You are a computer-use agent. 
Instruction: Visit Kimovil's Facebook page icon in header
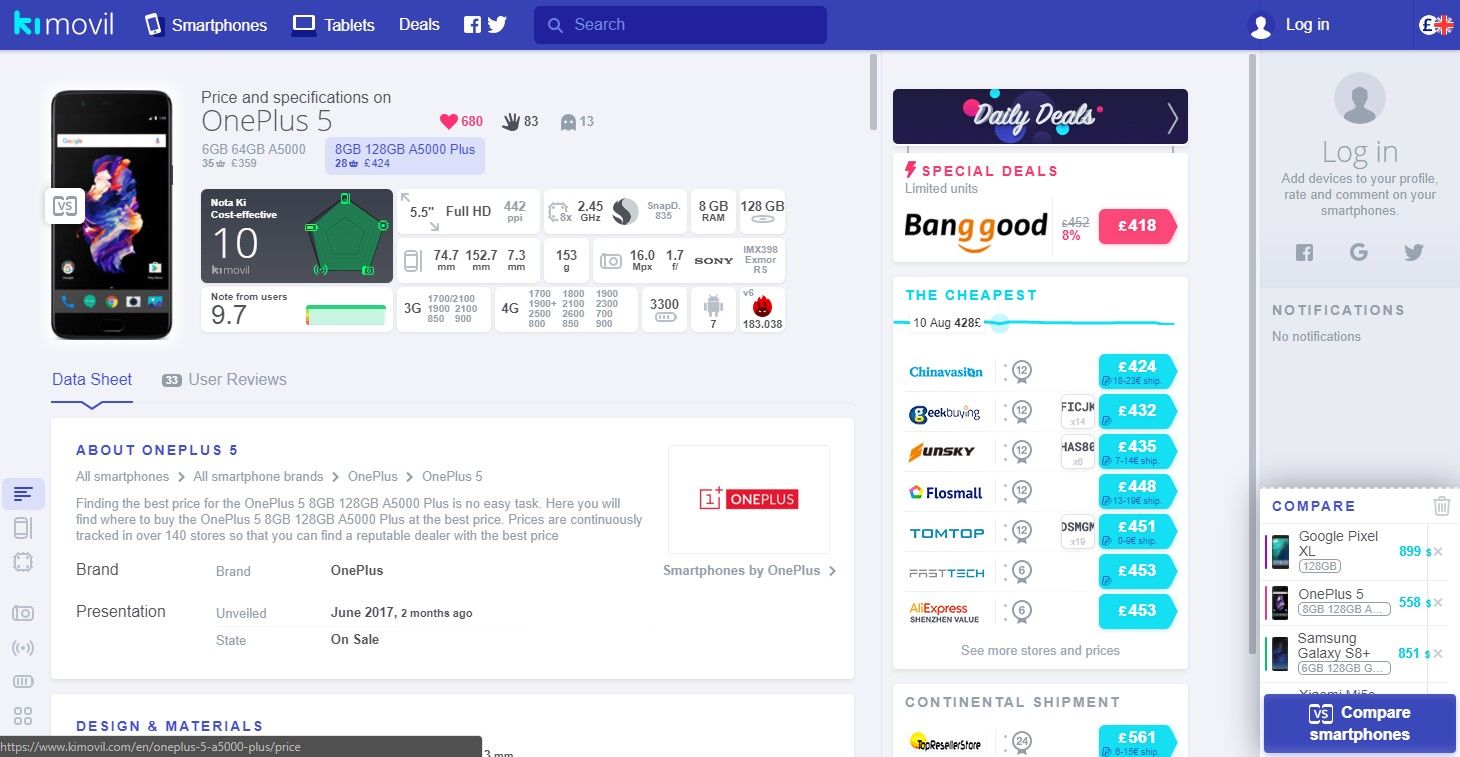[x=473, y=25]
